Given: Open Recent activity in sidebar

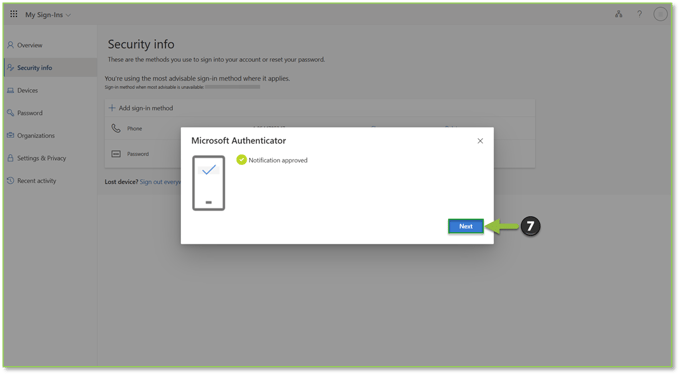Looking at the screenshot, I should [36, 180].
